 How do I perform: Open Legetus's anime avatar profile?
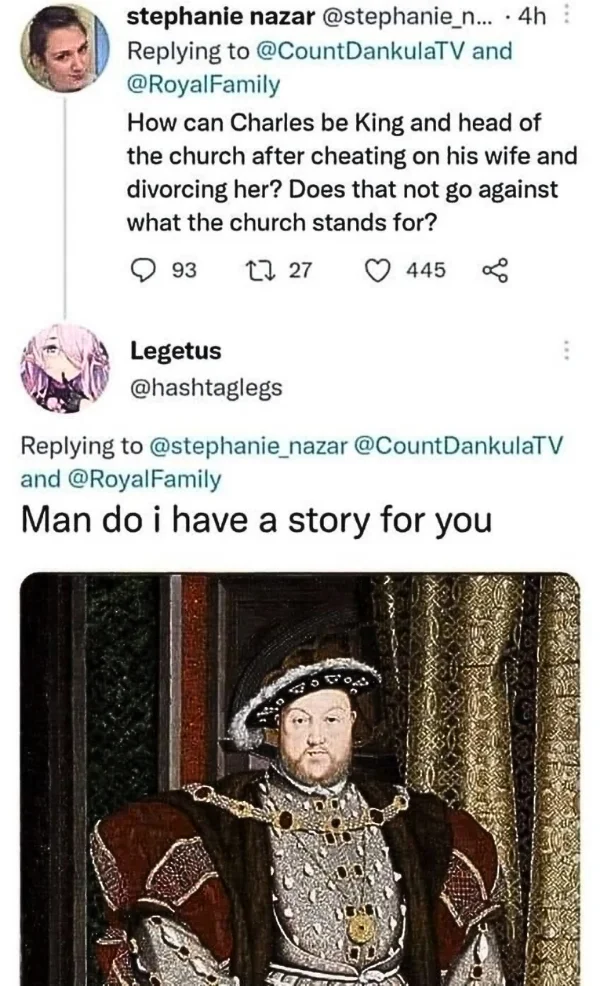click(65, 368)
